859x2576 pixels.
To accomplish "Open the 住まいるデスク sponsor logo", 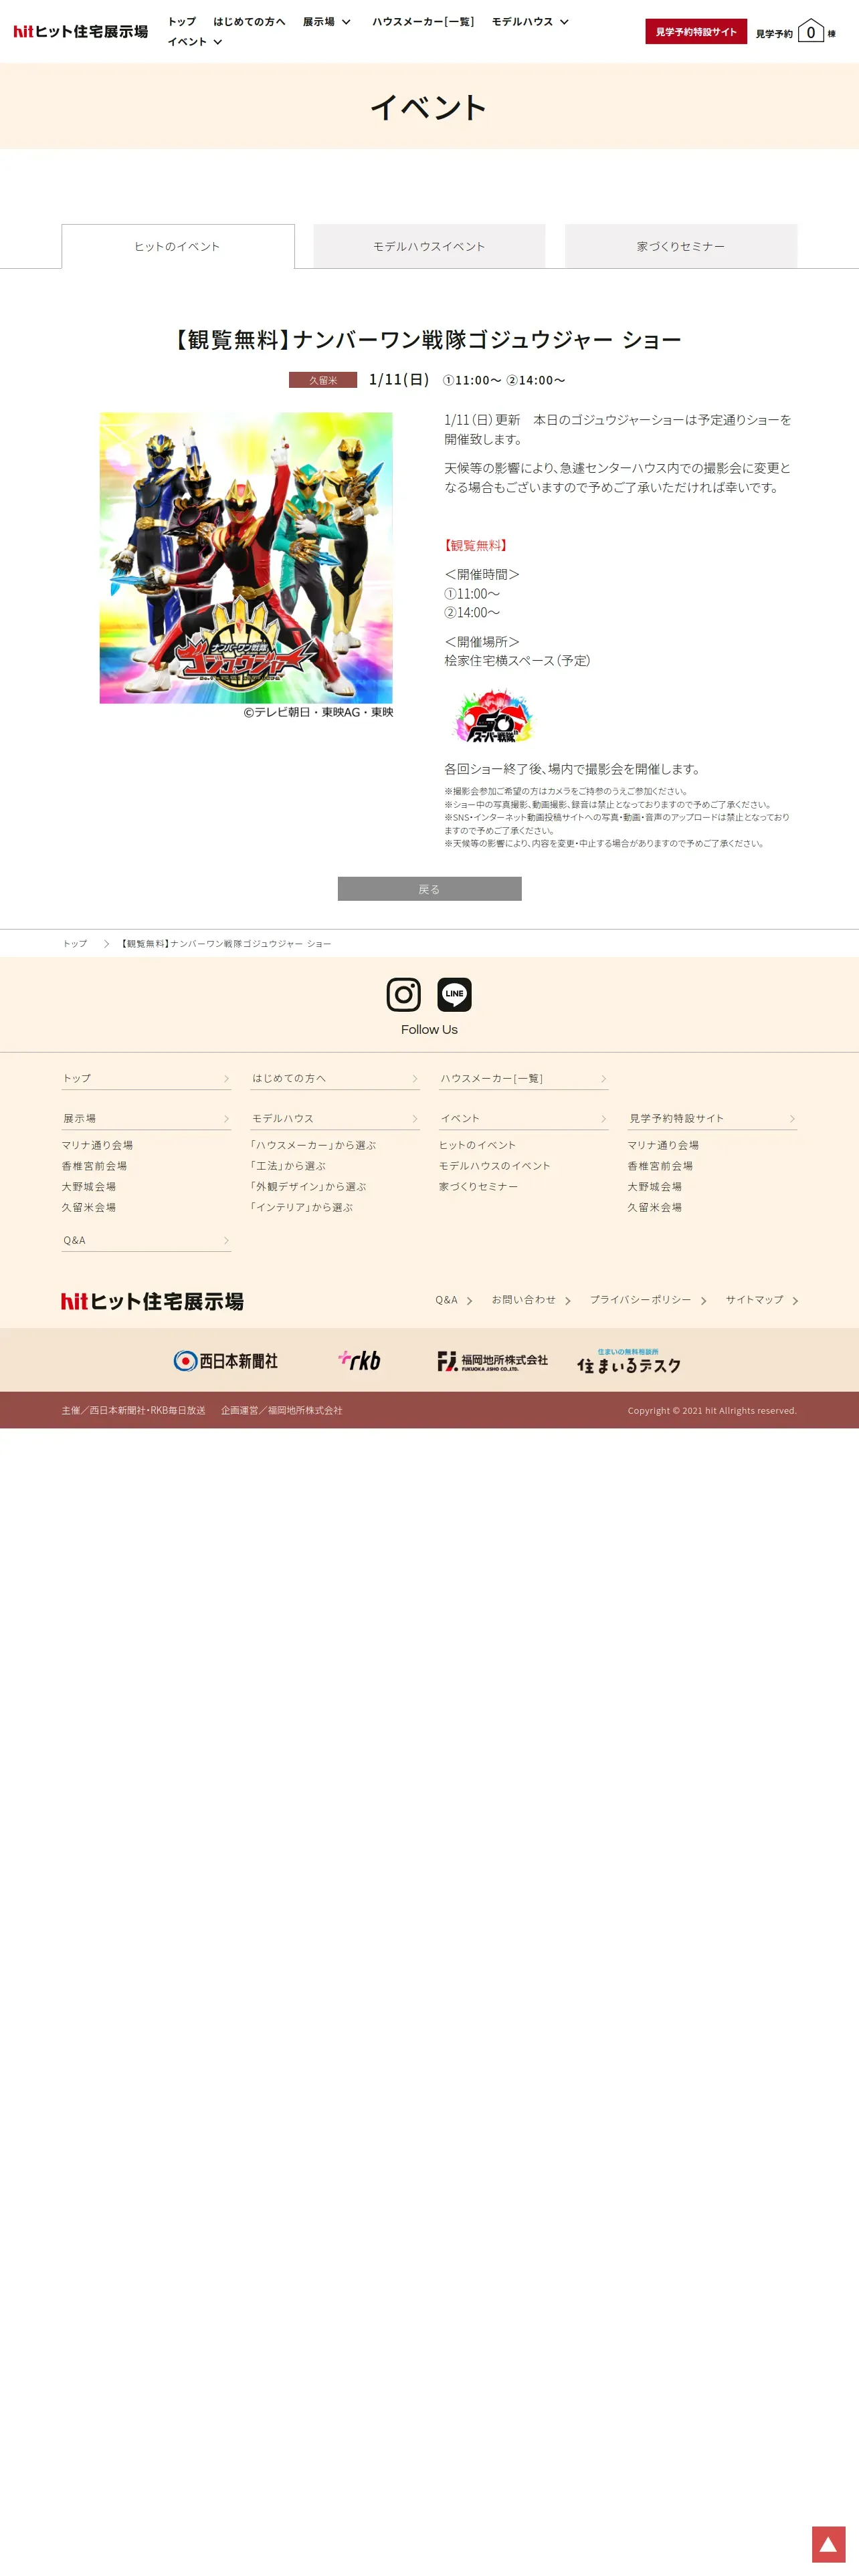I will 629,1361.
